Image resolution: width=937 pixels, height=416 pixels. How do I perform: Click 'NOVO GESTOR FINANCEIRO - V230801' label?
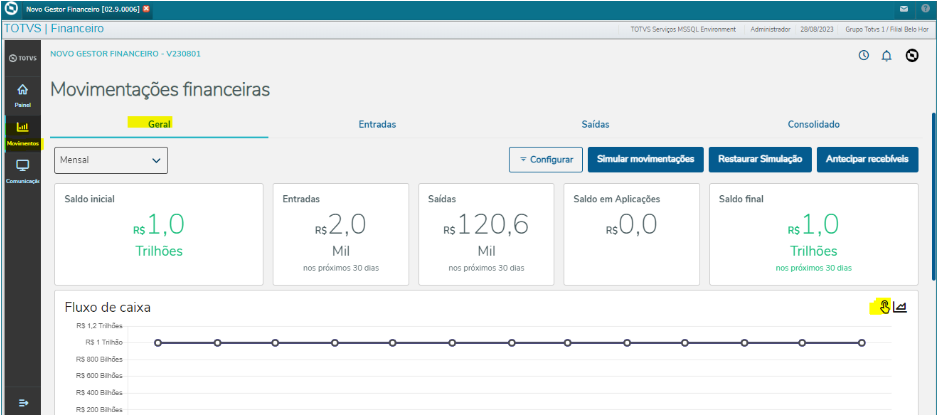point(125,54)
